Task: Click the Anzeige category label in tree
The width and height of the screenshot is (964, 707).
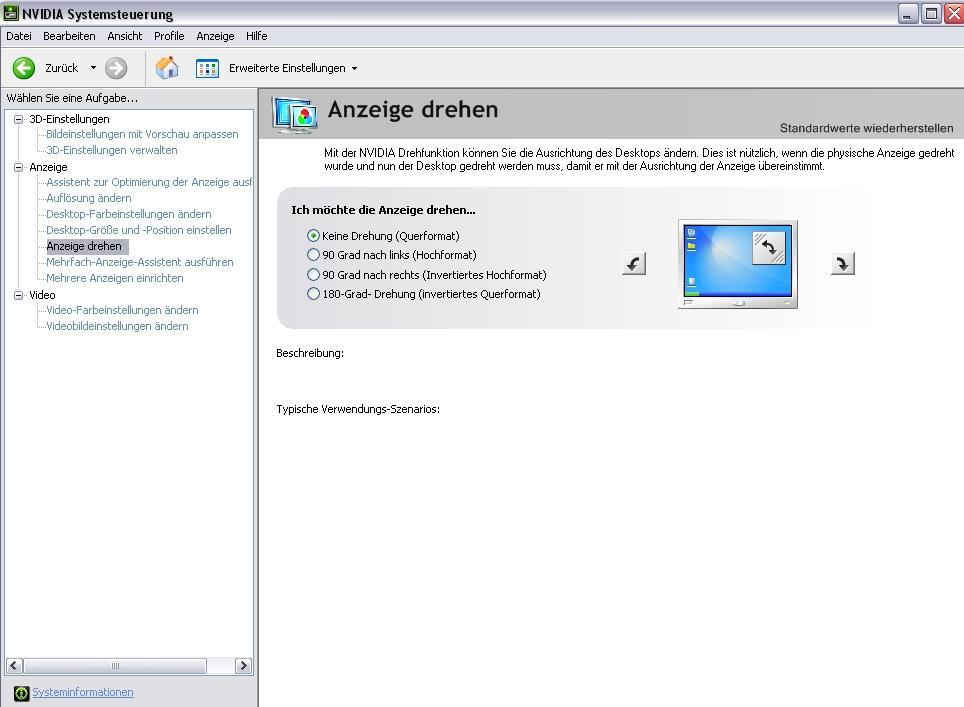Action: [49, 167]
